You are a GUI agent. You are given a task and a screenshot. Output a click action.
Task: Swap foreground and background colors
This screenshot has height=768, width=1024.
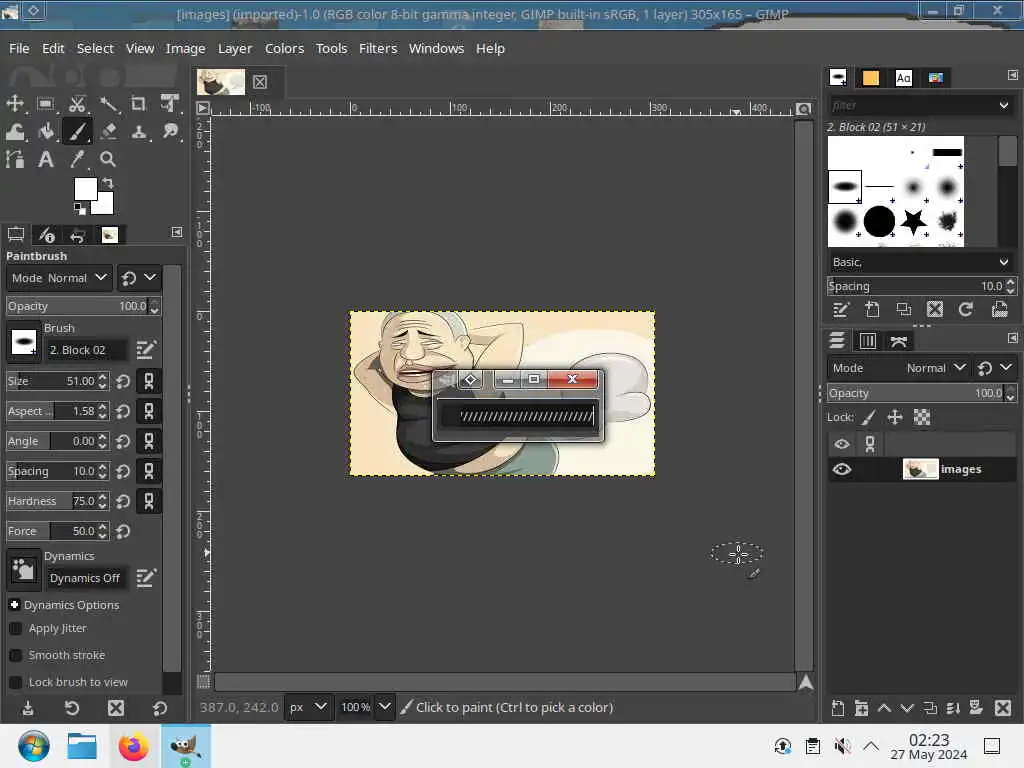pyautogui.click(x=108, y=183)
